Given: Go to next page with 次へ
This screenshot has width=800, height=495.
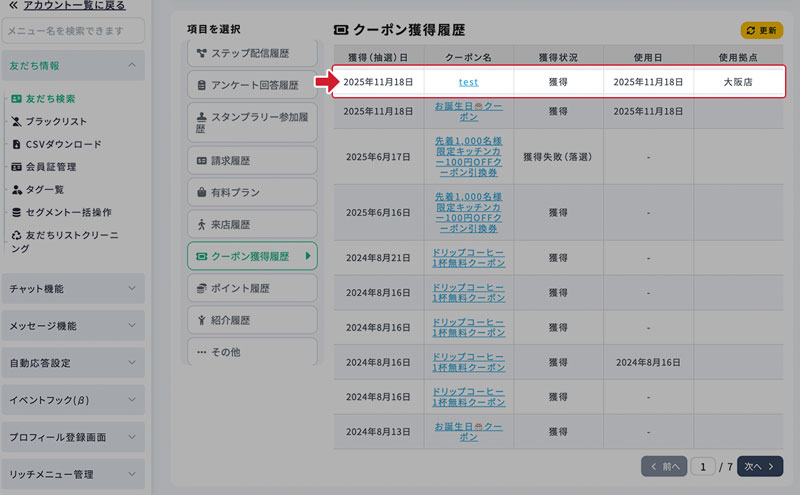Looking at the screenshot, I should coord(760,466).
